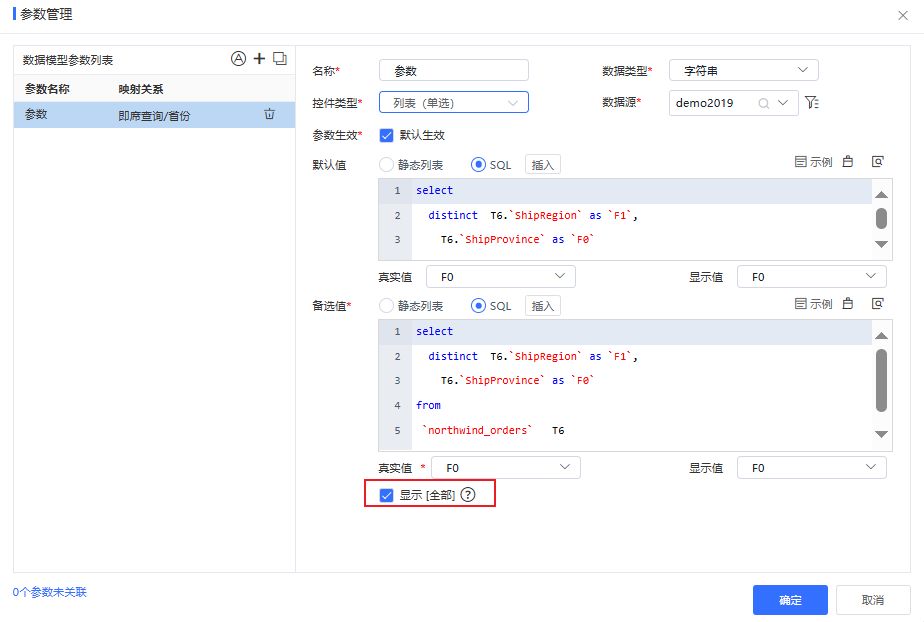This screenshot has width=924, height=622.
Task: Open the 显示值 F0 dropdown for 备选值
Action: point(811,467)
